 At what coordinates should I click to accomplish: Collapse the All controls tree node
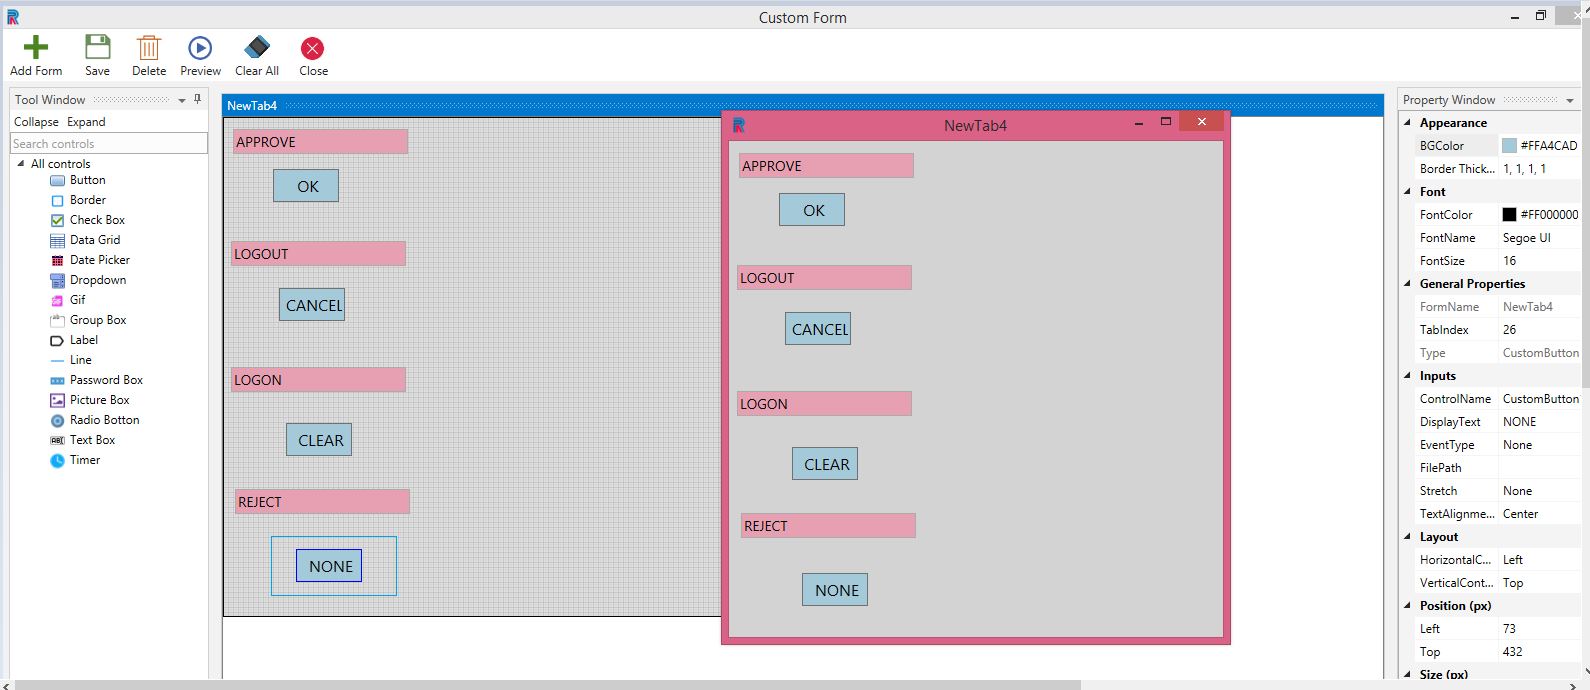pos(21,163)
